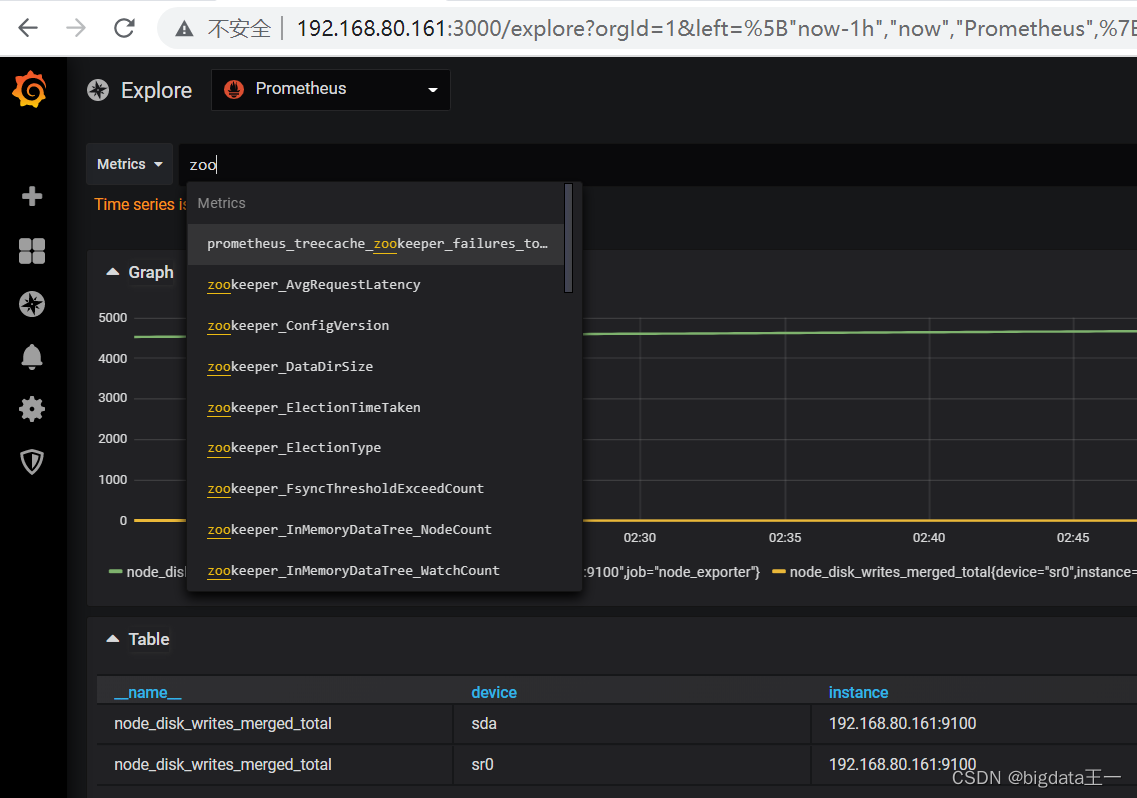Click the browser forward arrow

click(x=75, y=28)
